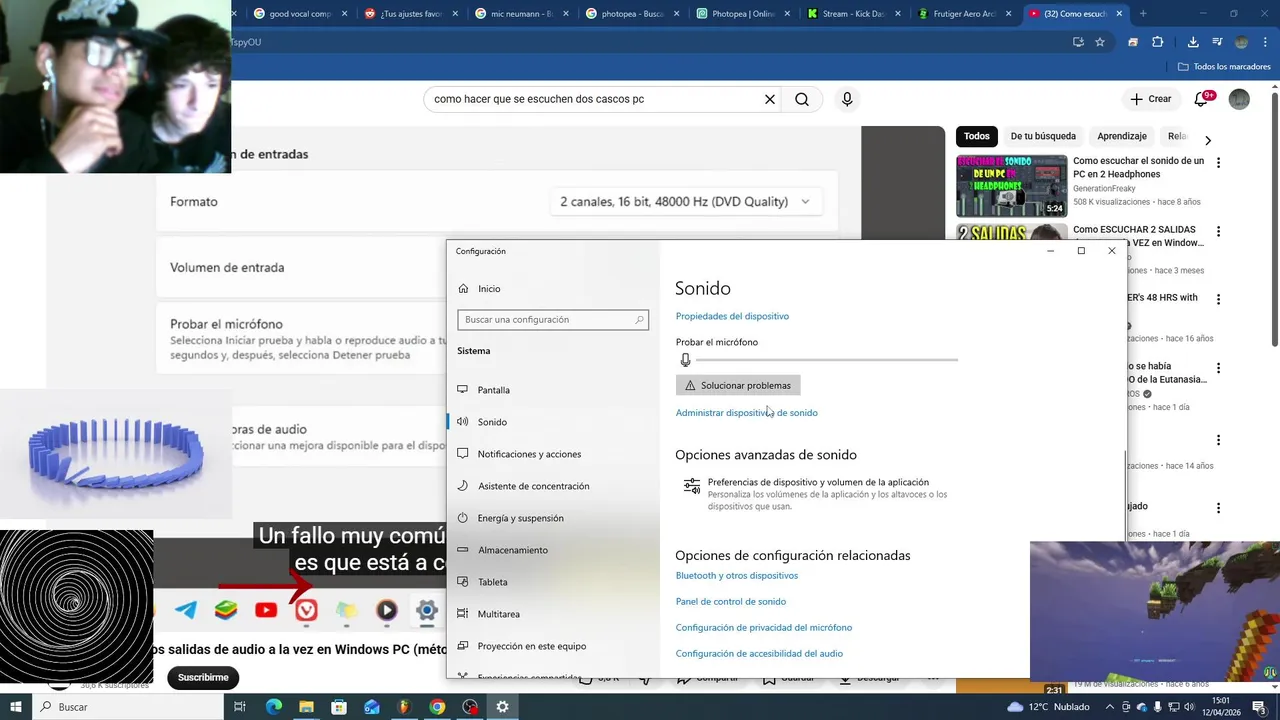Viewport: 1280px width, 720px height.
Task: Switch to 'Photopea | Online' tab
Action: pos(741,14)
